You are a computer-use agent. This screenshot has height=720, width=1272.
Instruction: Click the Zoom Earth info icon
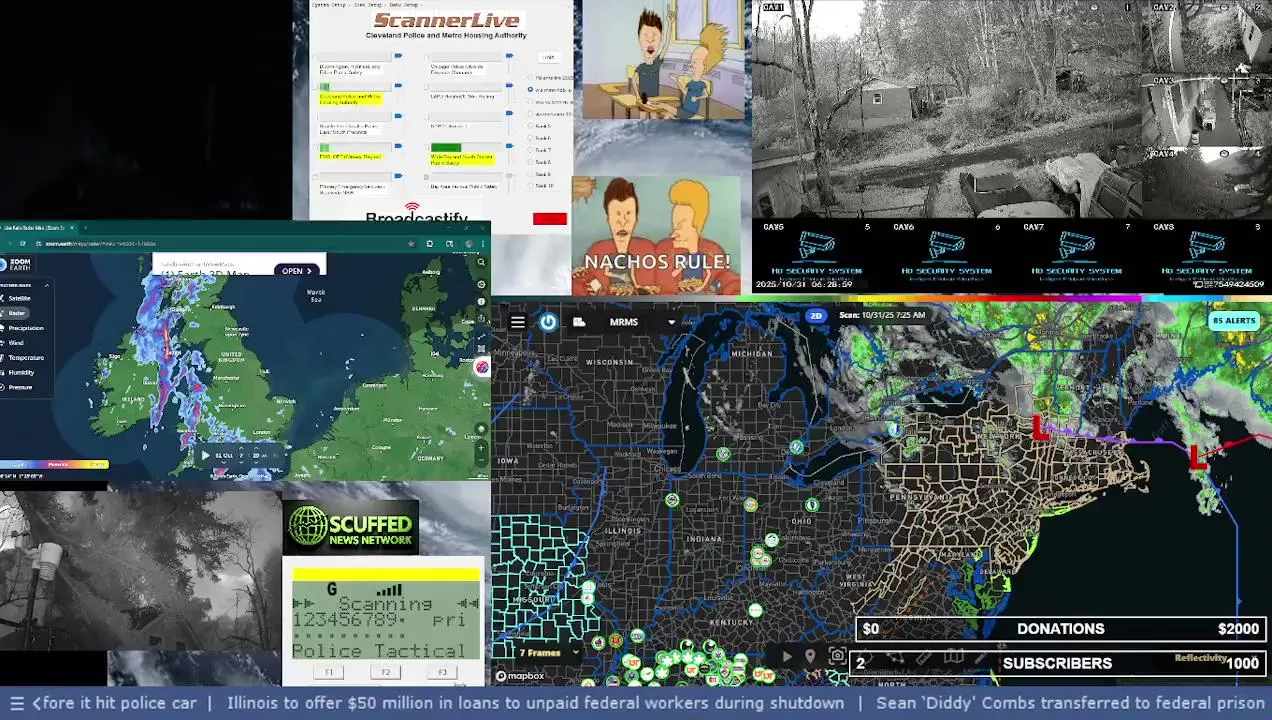pyautogui.click(x=481, y=302)
